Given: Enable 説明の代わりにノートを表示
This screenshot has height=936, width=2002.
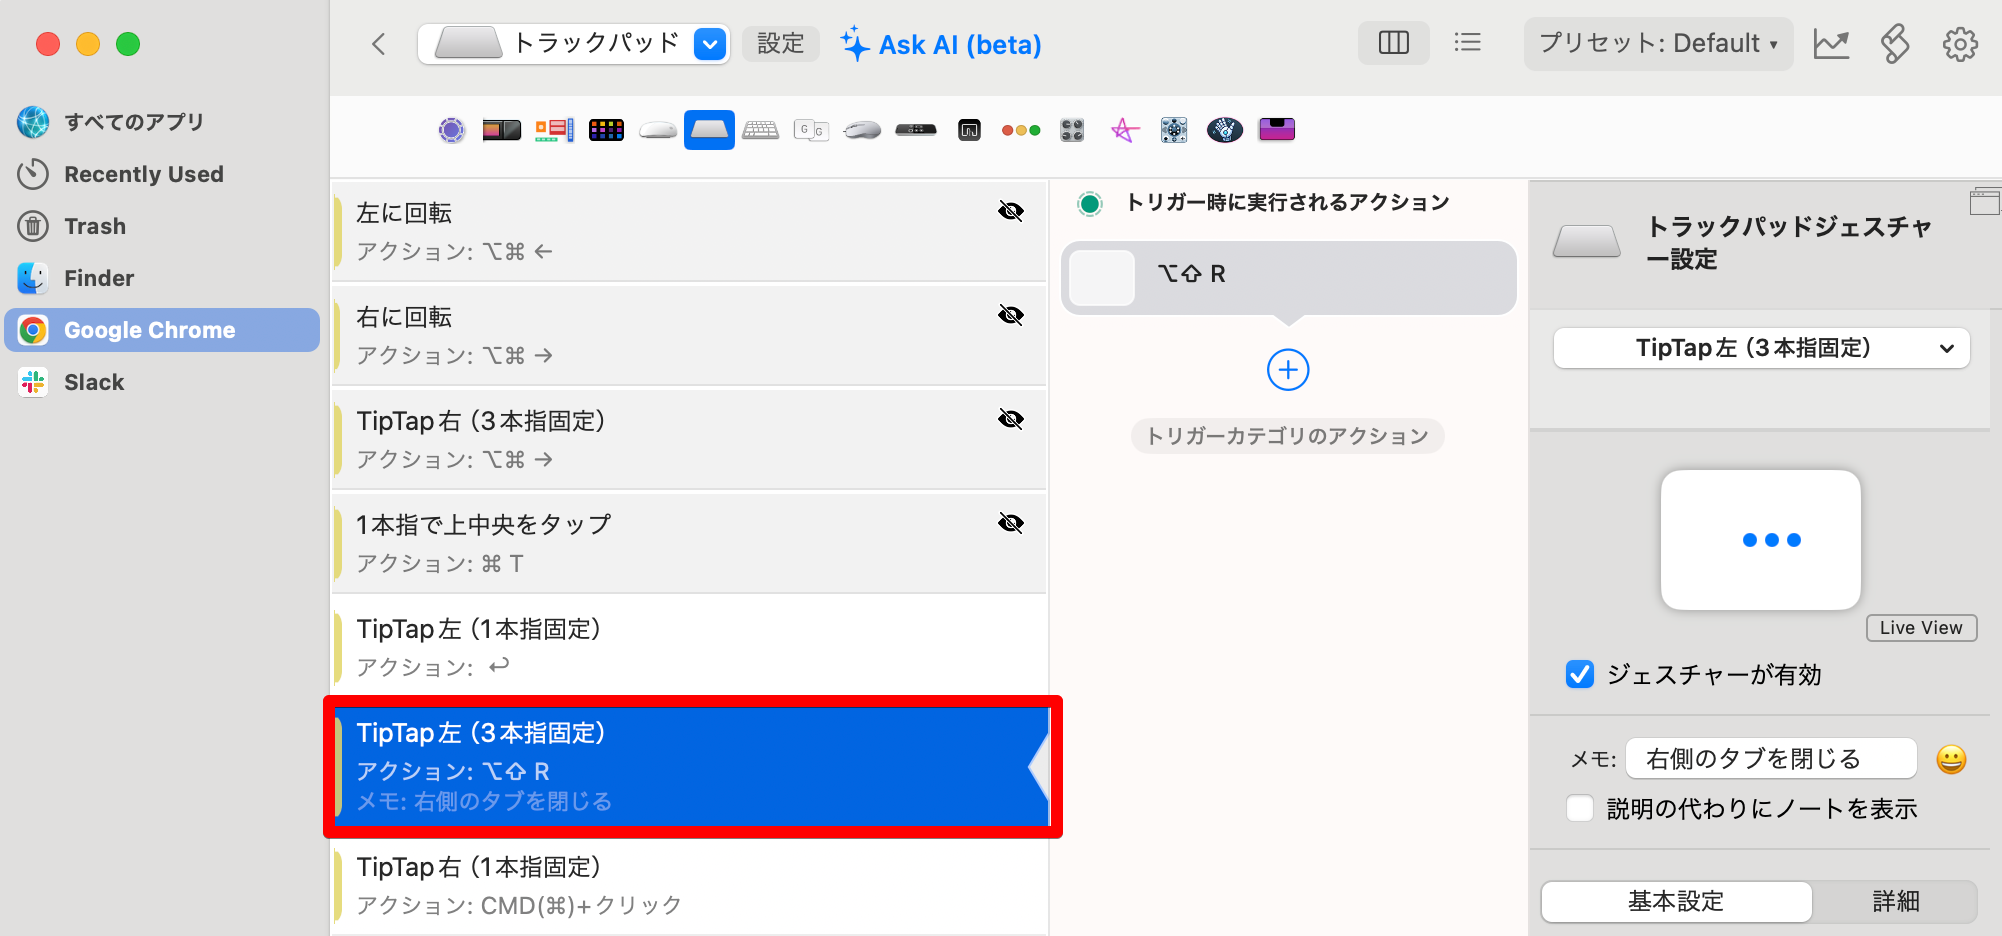Looking at the screenshot, I should tap(1579, 808).
